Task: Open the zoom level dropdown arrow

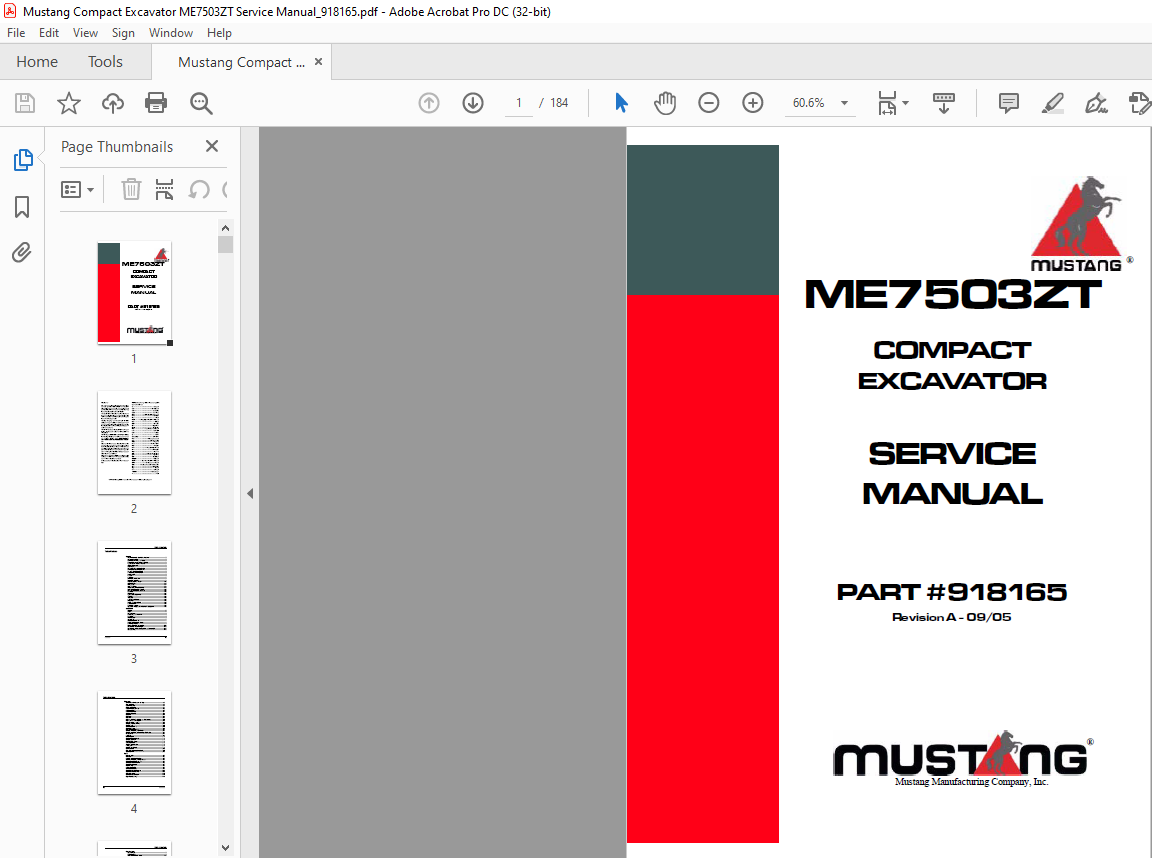Action: pos(844,103)
